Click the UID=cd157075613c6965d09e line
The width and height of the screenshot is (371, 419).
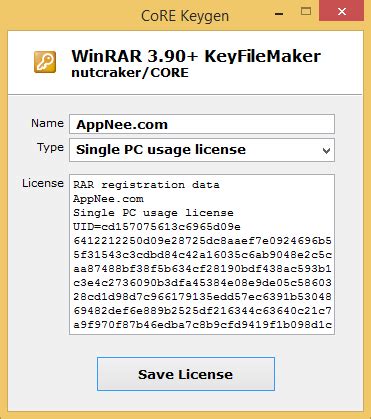157,227
